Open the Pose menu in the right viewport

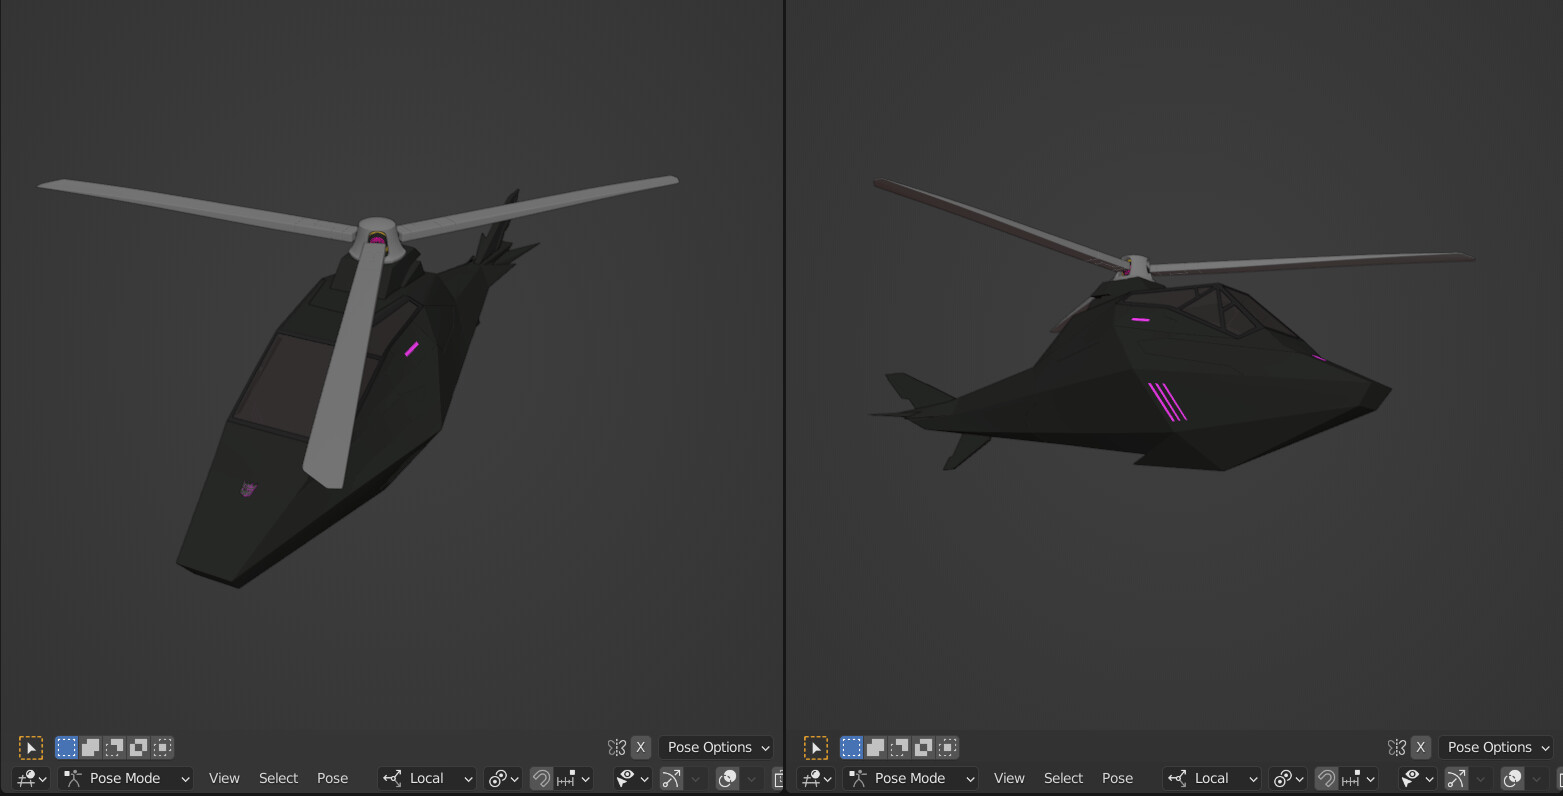[x=1118, y=778]
